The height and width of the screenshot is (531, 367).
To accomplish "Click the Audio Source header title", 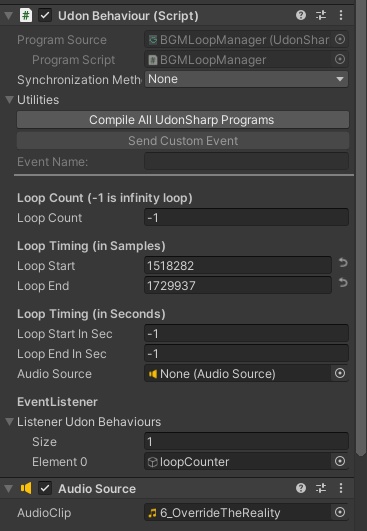I will [97, 489].
